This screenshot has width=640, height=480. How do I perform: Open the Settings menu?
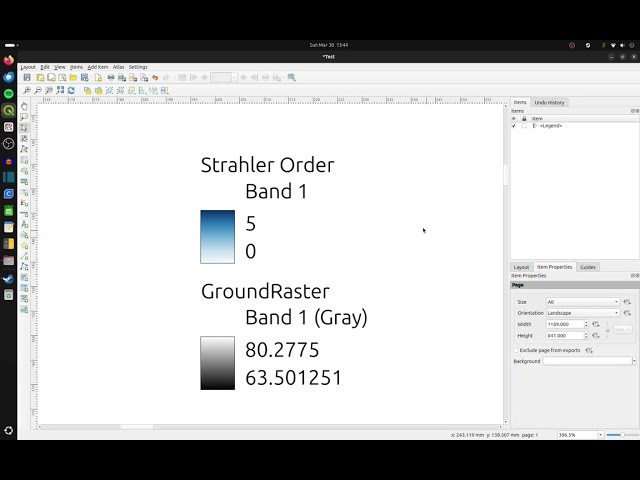tap(138, 67)
